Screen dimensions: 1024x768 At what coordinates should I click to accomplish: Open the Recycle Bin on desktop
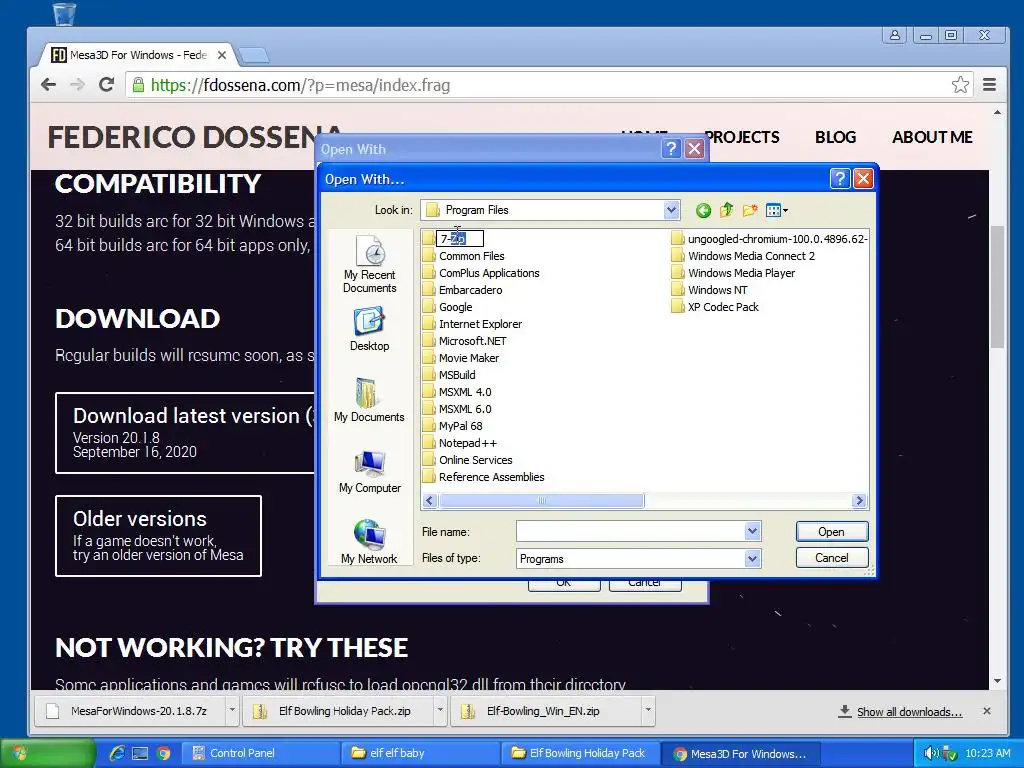[64, 13]
